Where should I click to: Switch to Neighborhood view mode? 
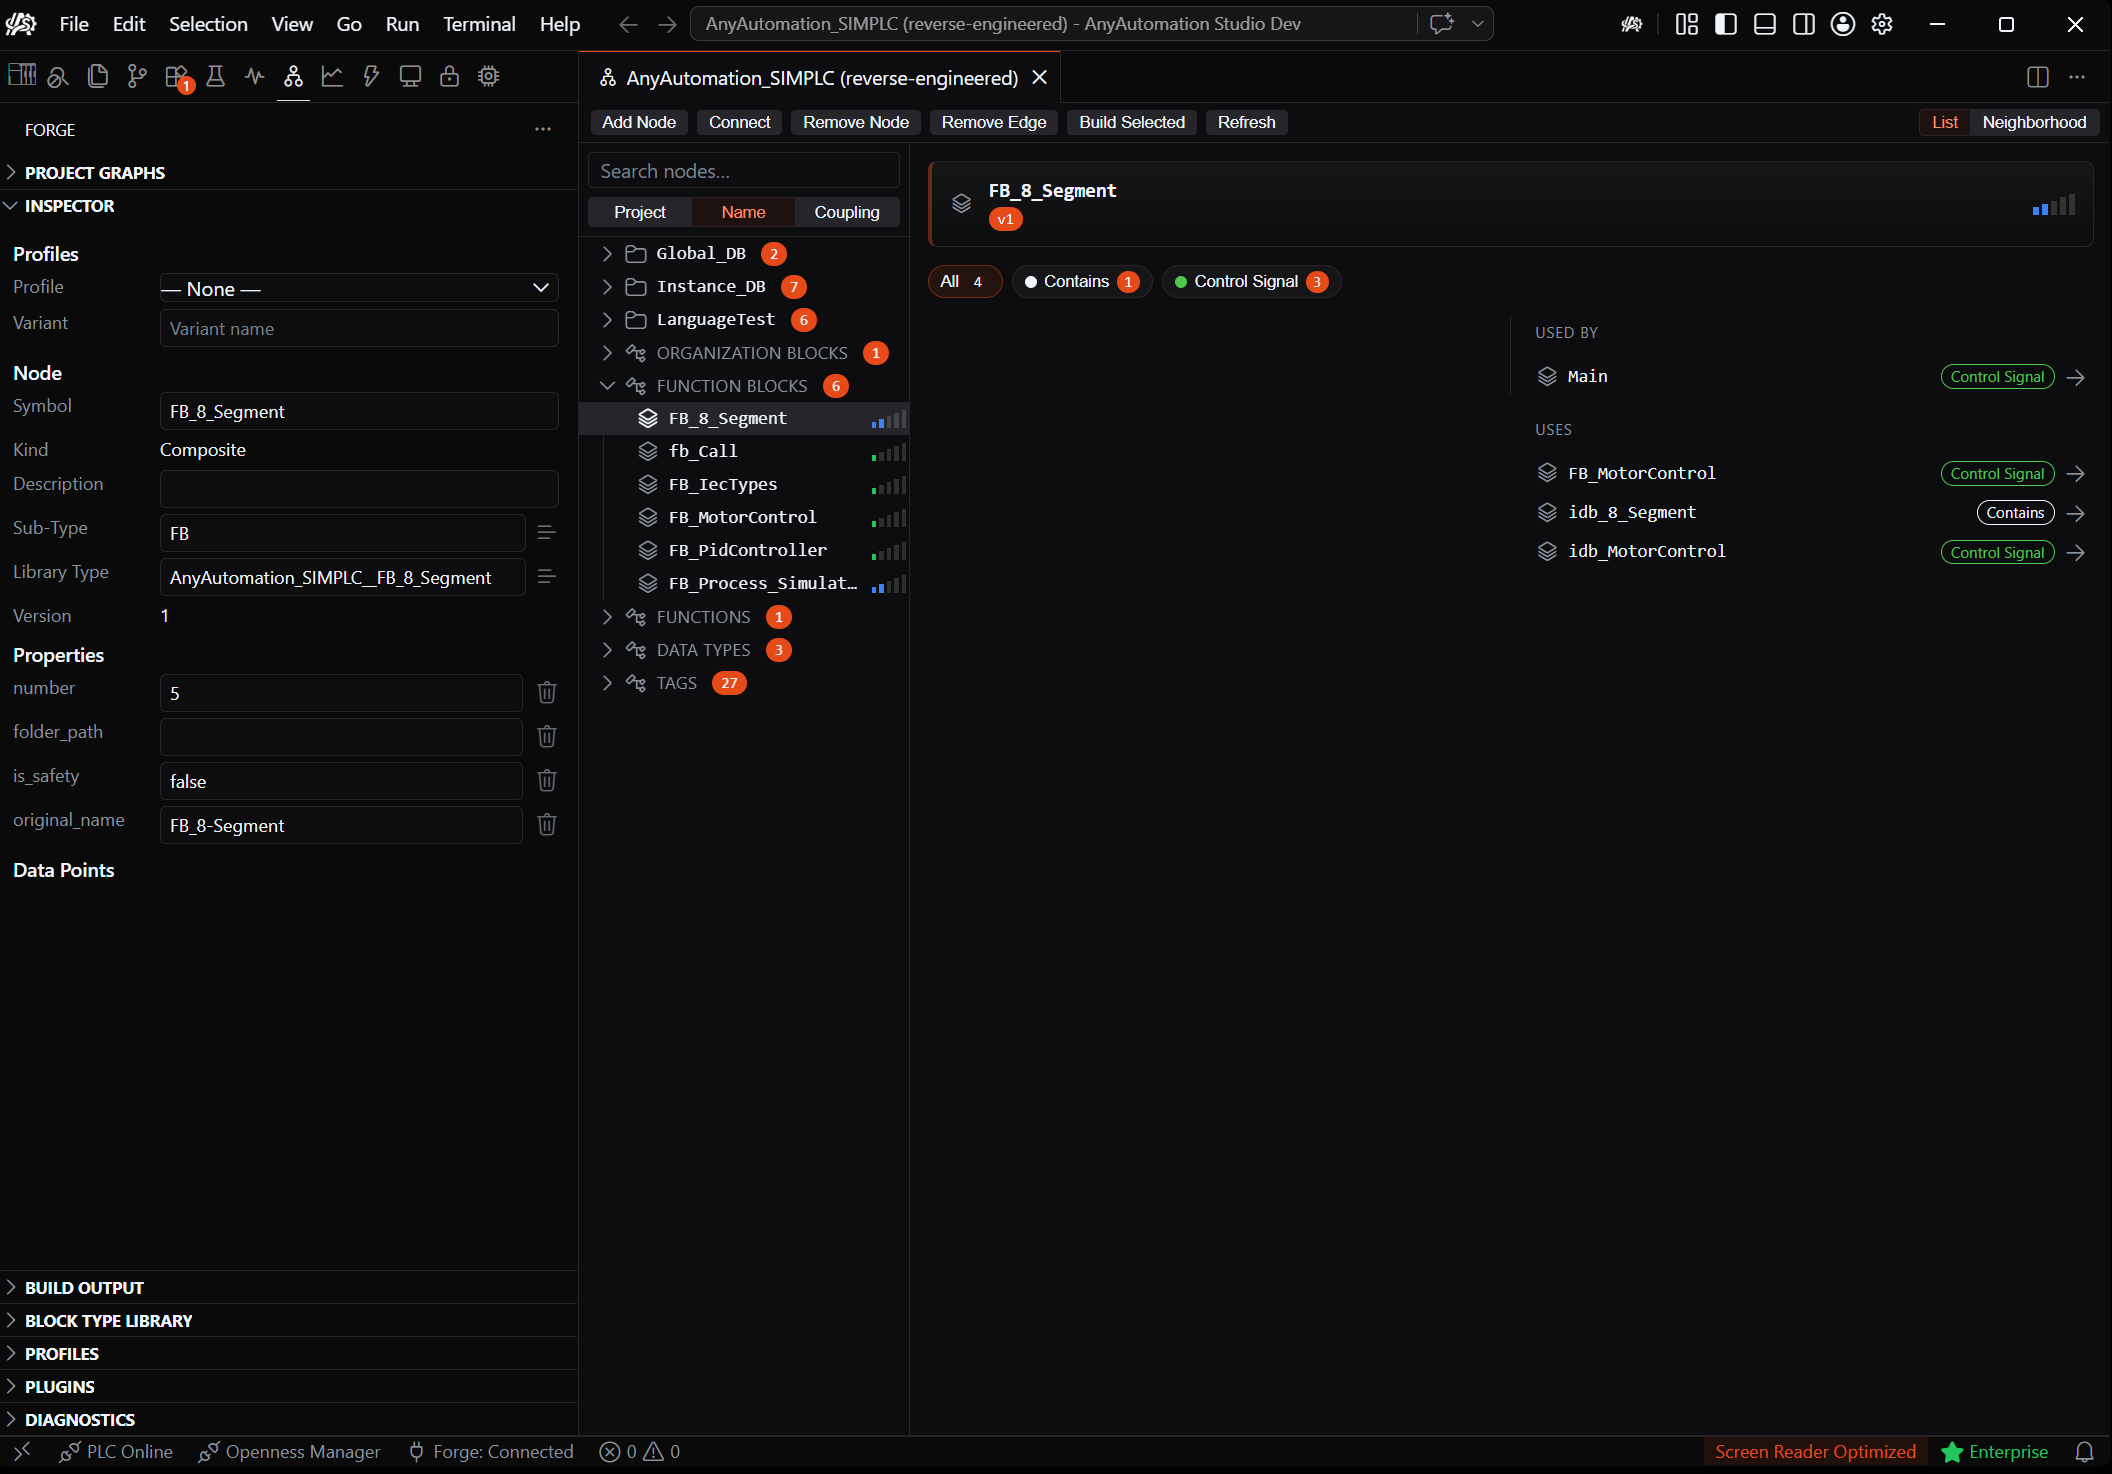point(2034,122)
